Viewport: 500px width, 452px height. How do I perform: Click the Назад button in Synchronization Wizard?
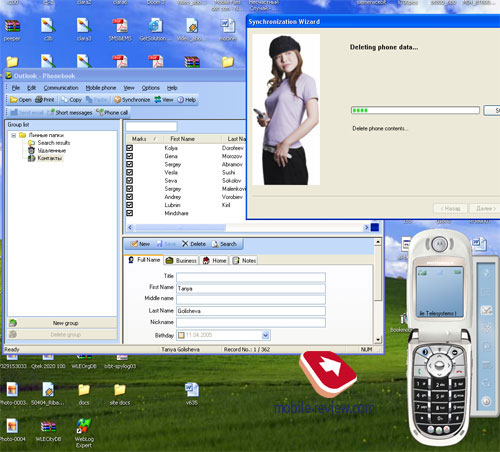click(x=450, y=208)
